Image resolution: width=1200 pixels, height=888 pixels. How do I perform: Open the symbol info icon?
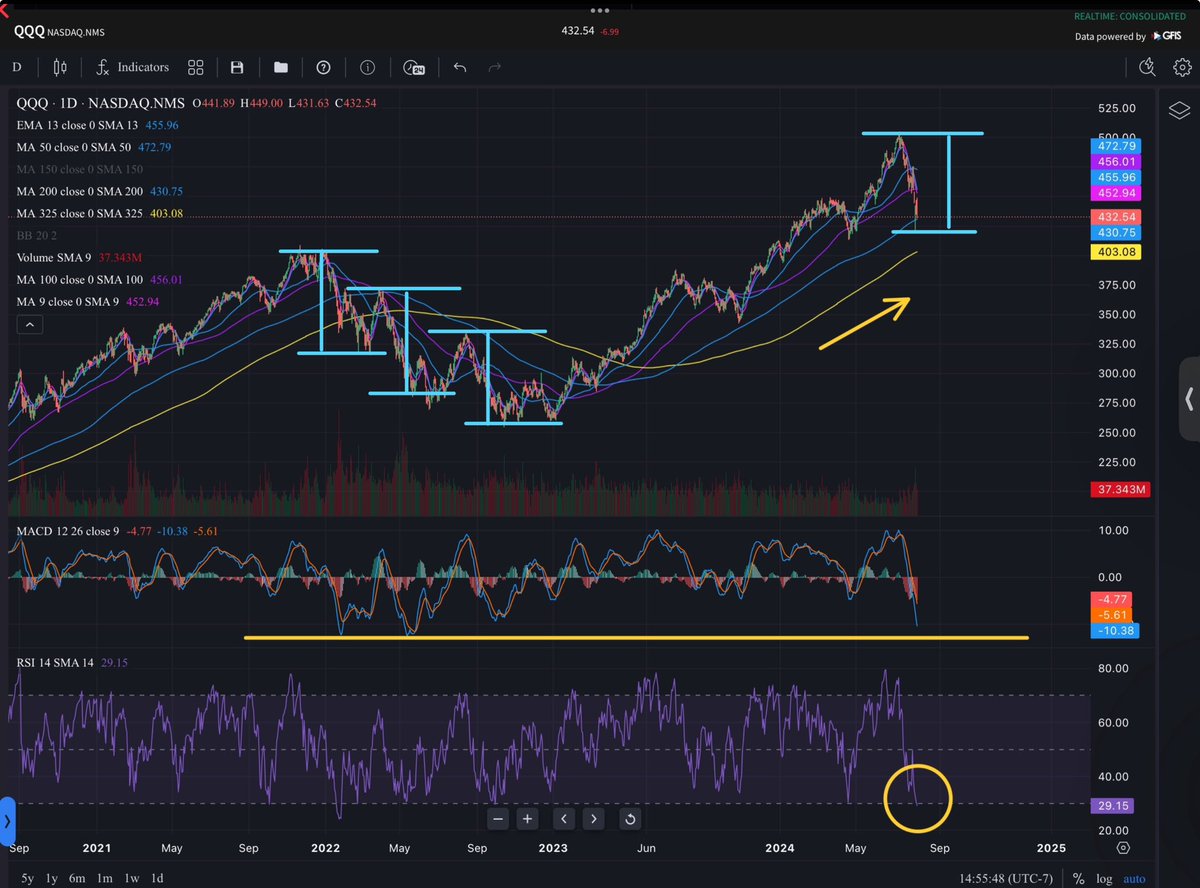point(367,67)
